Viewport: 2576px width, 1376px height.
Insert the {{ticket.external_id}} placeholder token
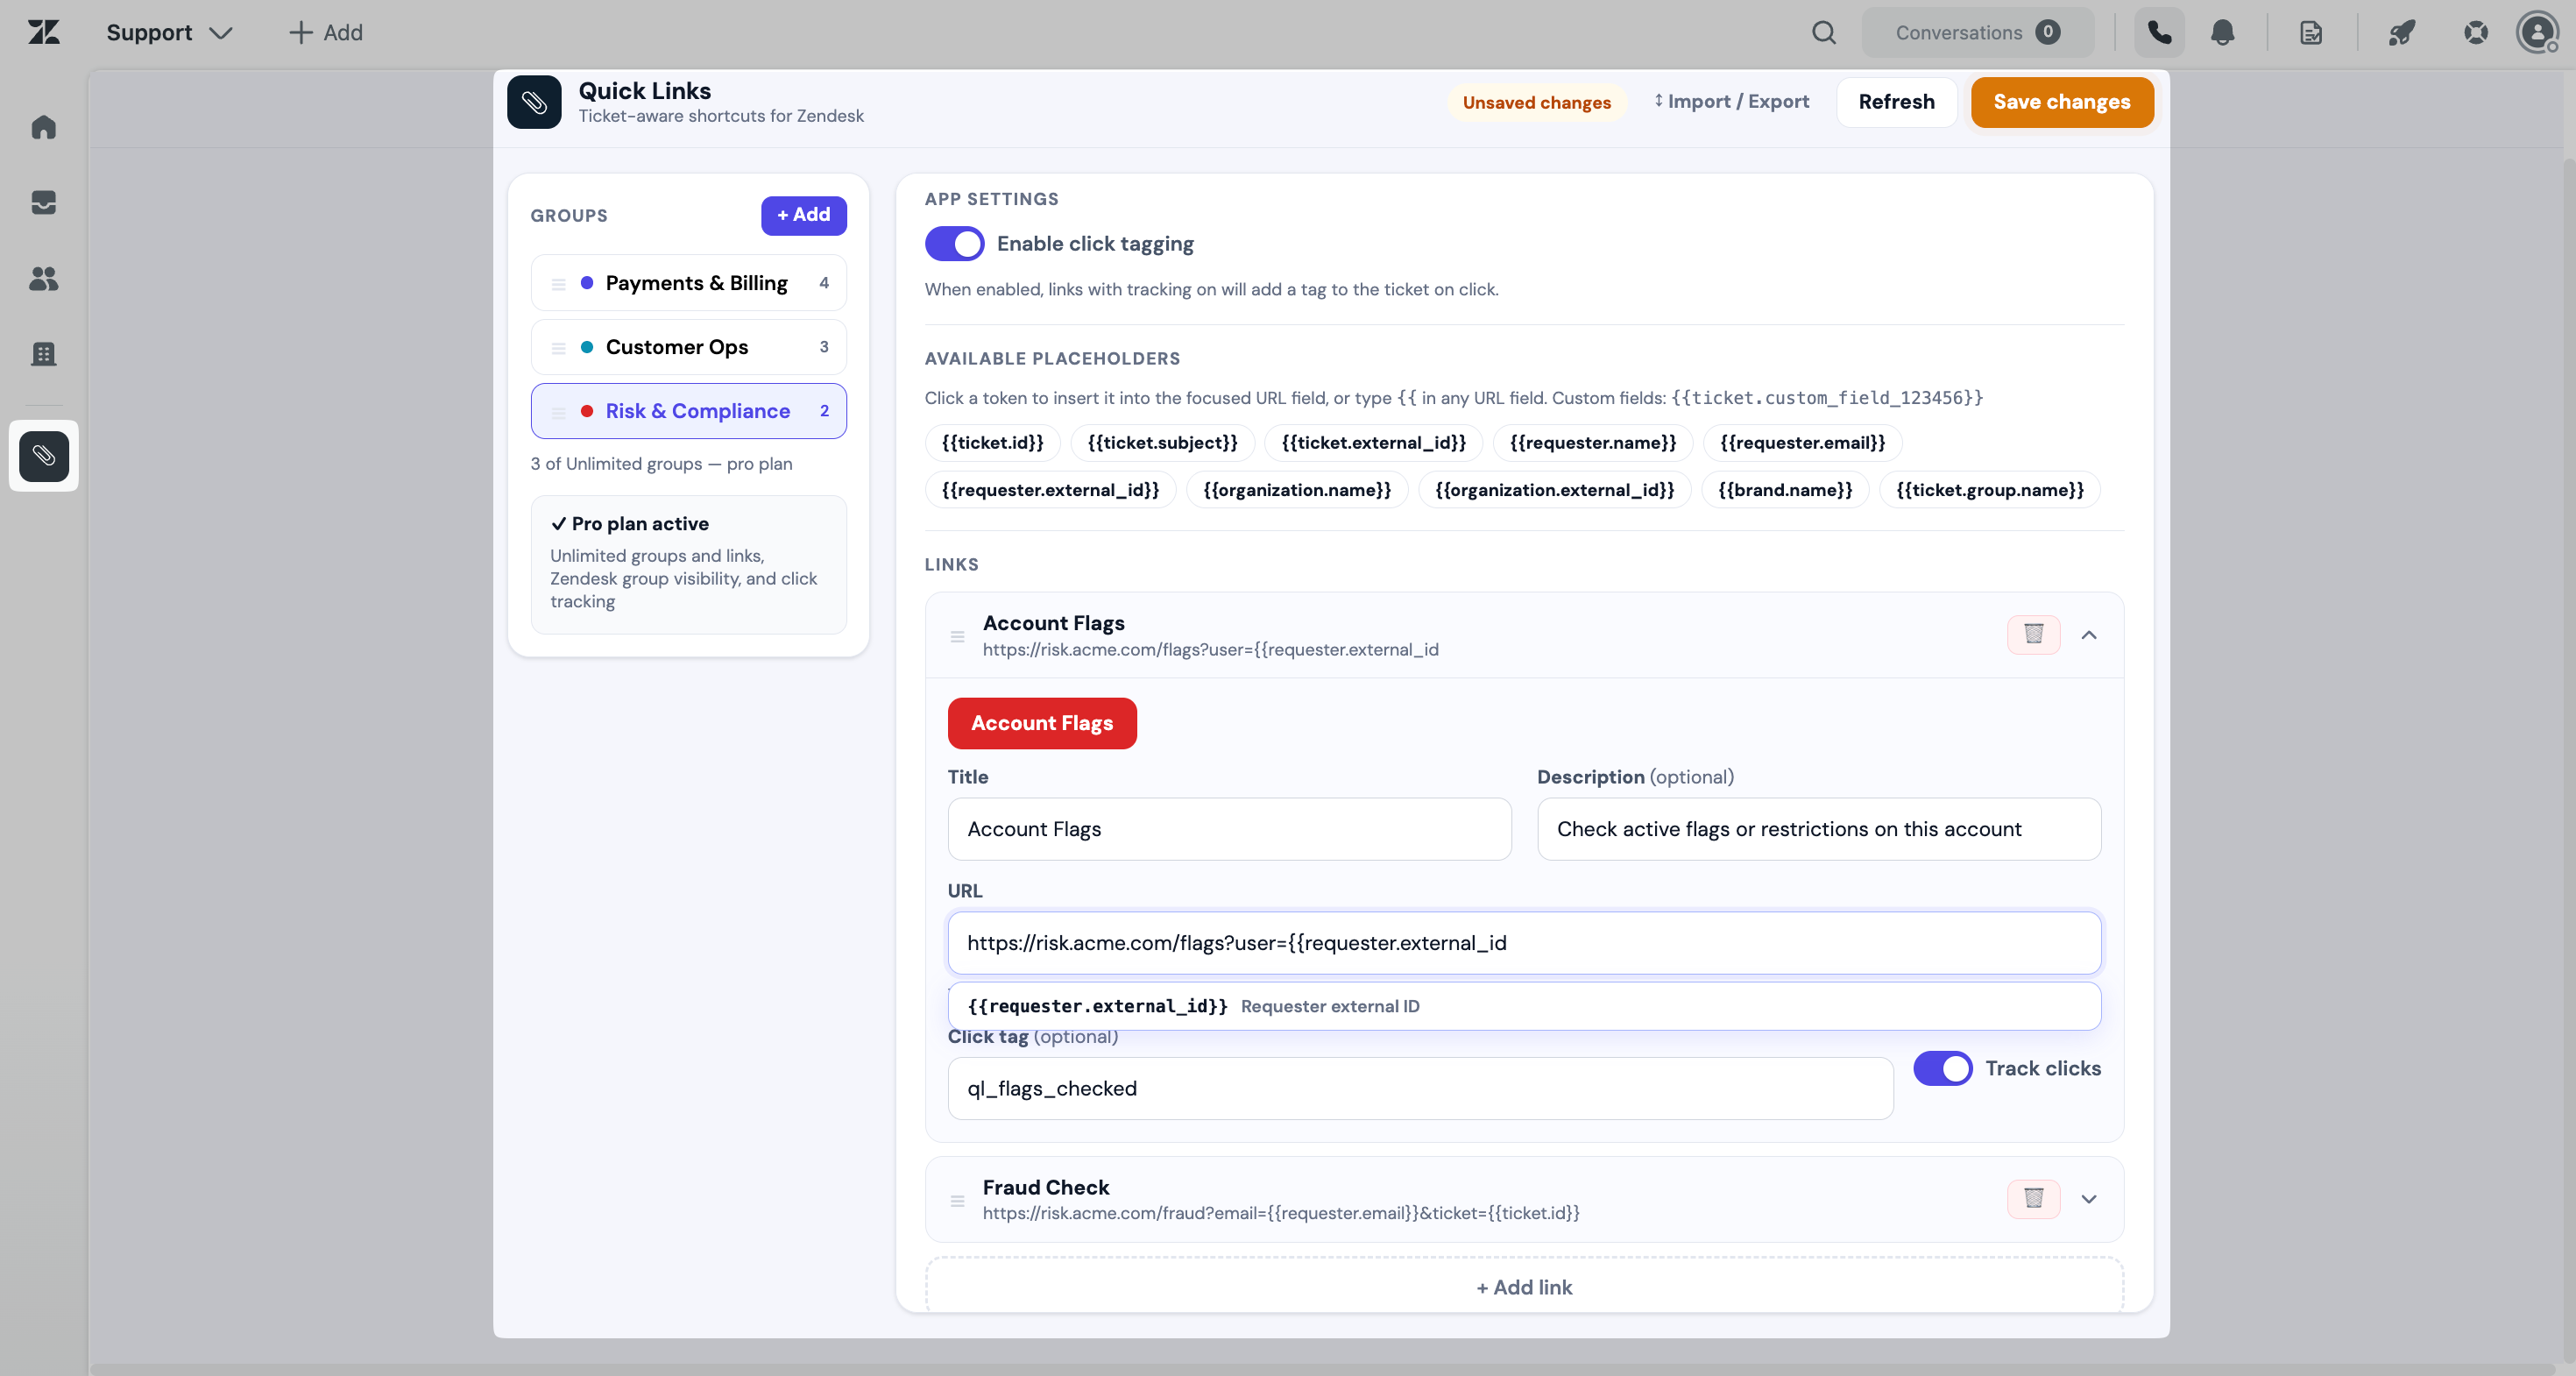click(x=1373, y=443)
